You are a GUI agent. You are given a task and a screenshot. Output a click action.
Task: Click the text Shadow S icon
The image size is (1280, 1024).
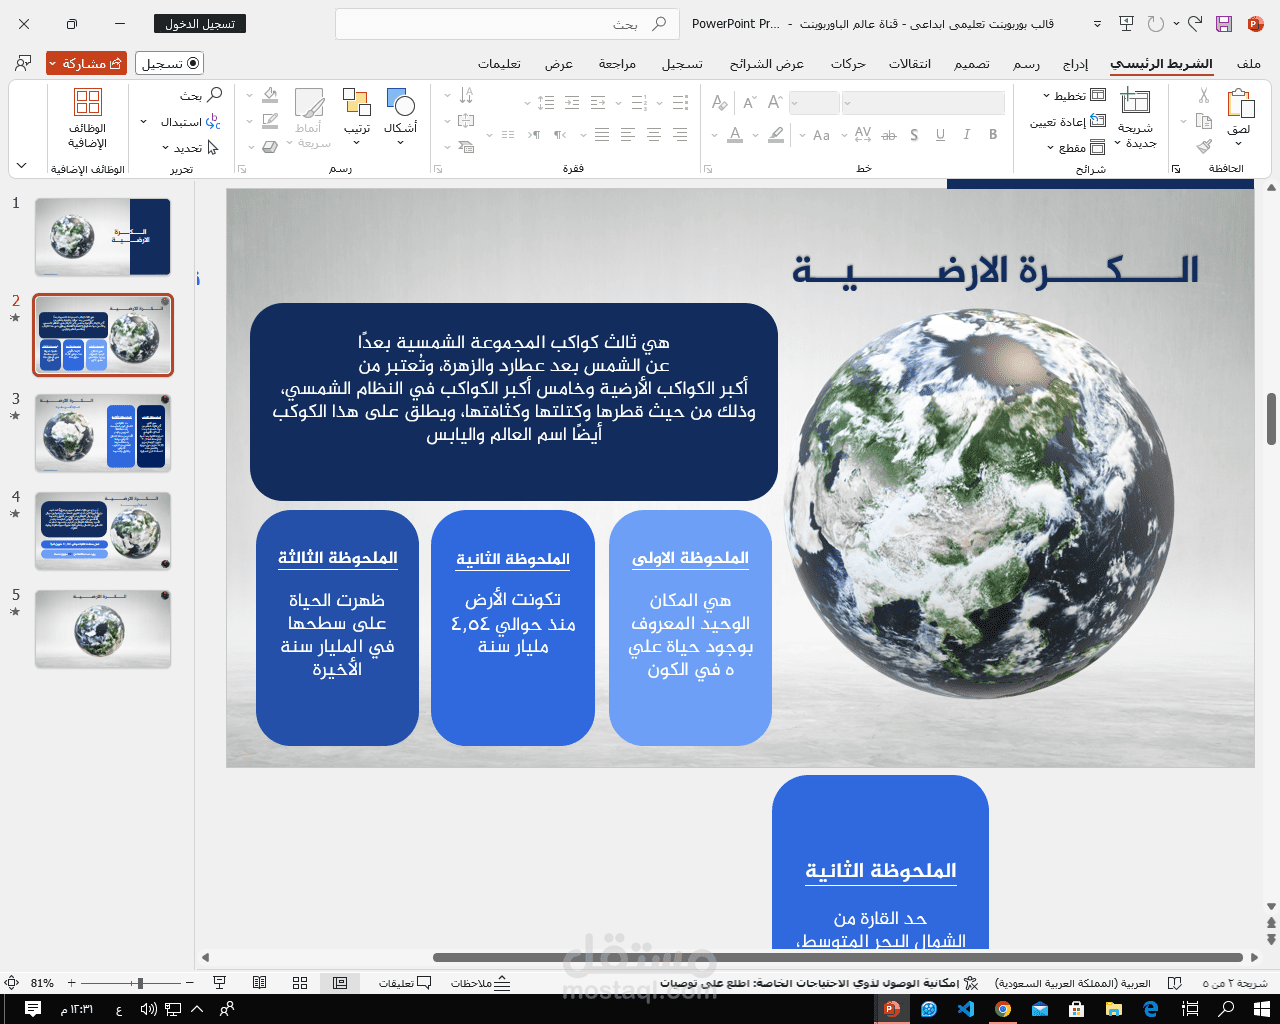(x=914, y=134)
